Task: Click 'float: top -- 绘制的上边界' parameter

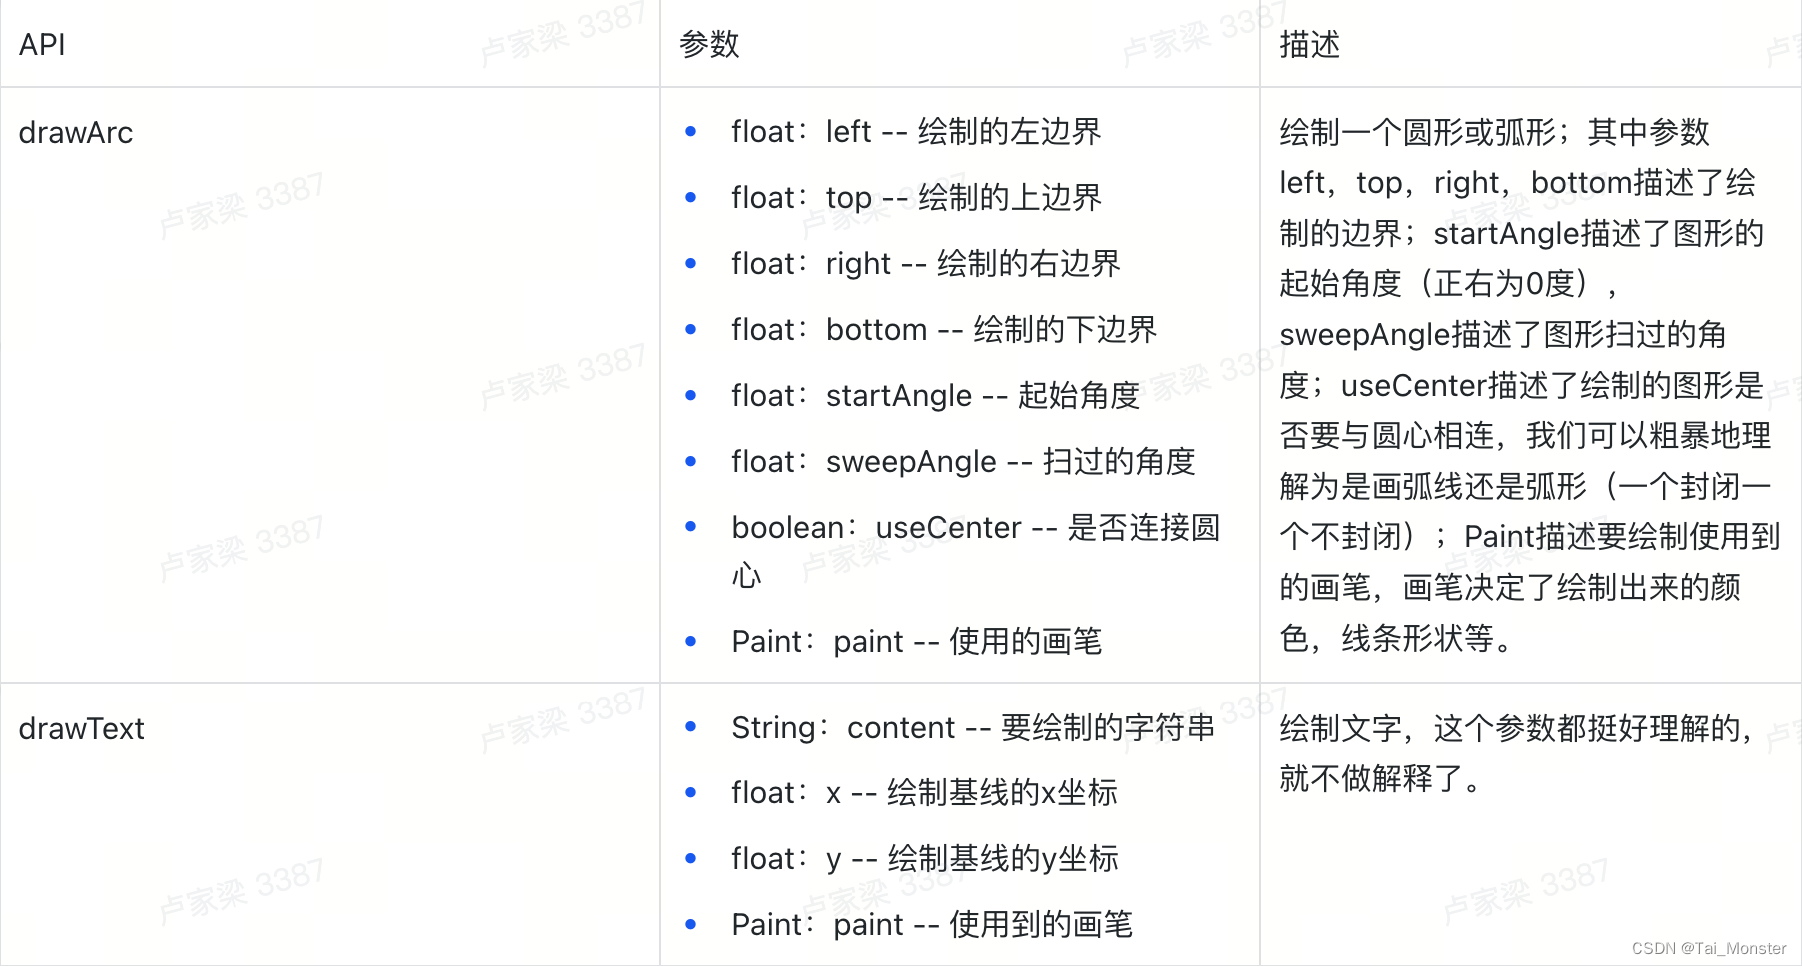Action: 916,198
